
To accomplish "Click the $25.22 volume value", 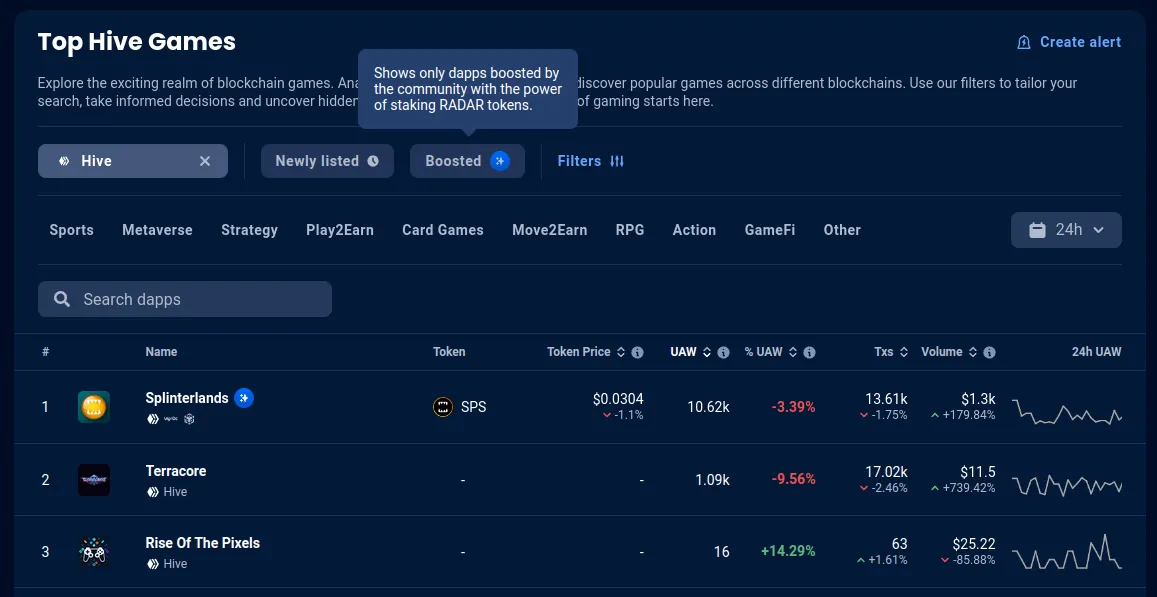I will pyautogui.click(x=974, y=545).
